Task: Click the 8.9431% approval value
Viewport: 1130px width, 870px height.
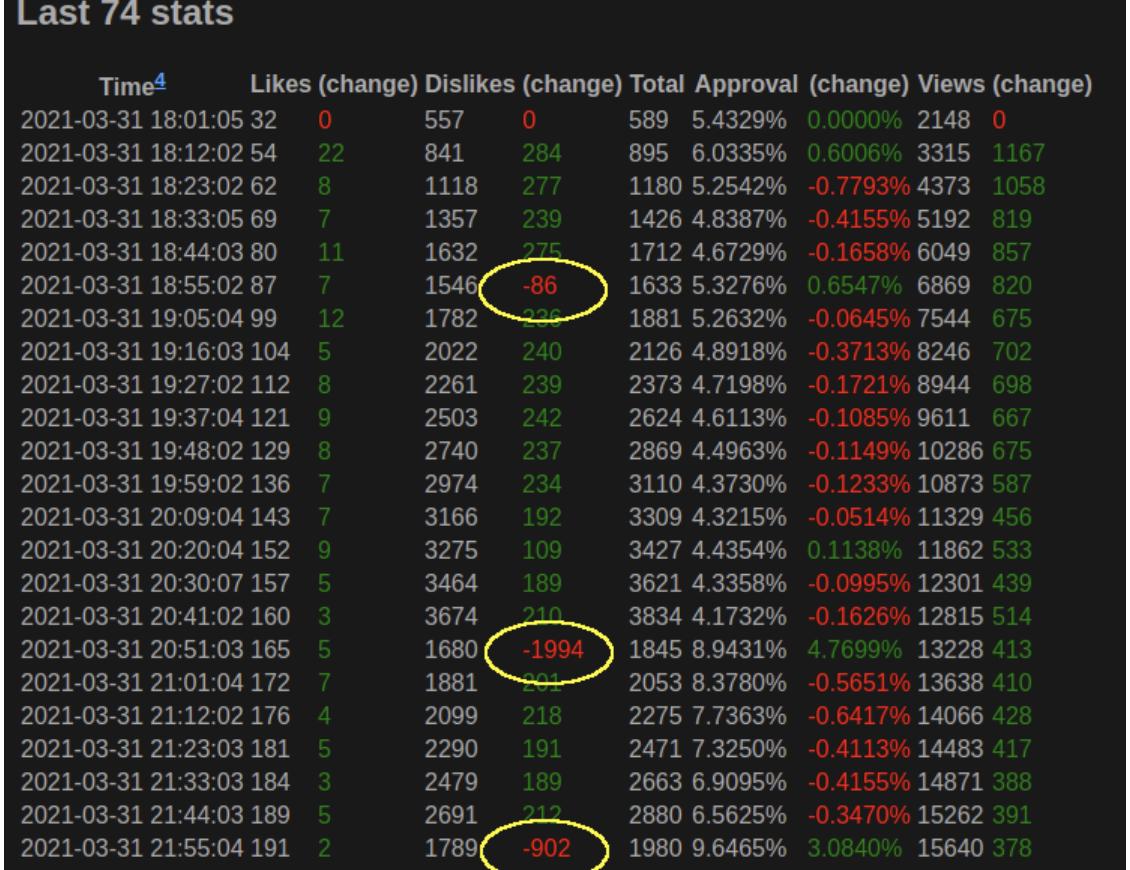Action: coord(739,650)
